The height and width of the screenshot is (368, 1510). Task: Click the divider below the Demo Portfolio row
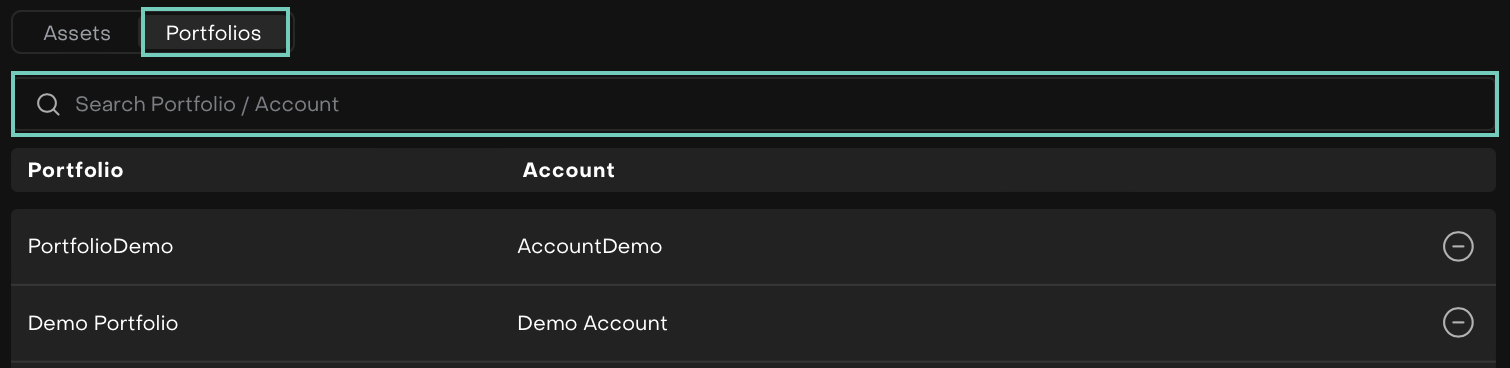pyautogui.click(x=754, y=362)
